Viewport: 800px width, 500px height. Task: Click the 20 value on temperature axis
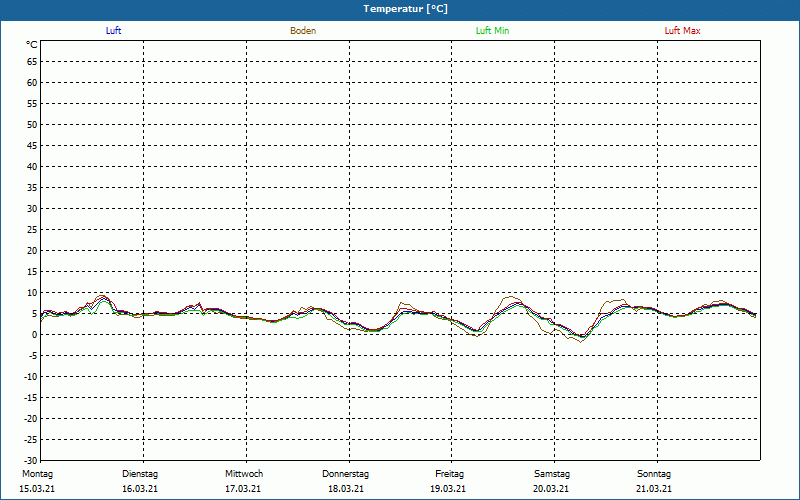click(x=32, y=251)
